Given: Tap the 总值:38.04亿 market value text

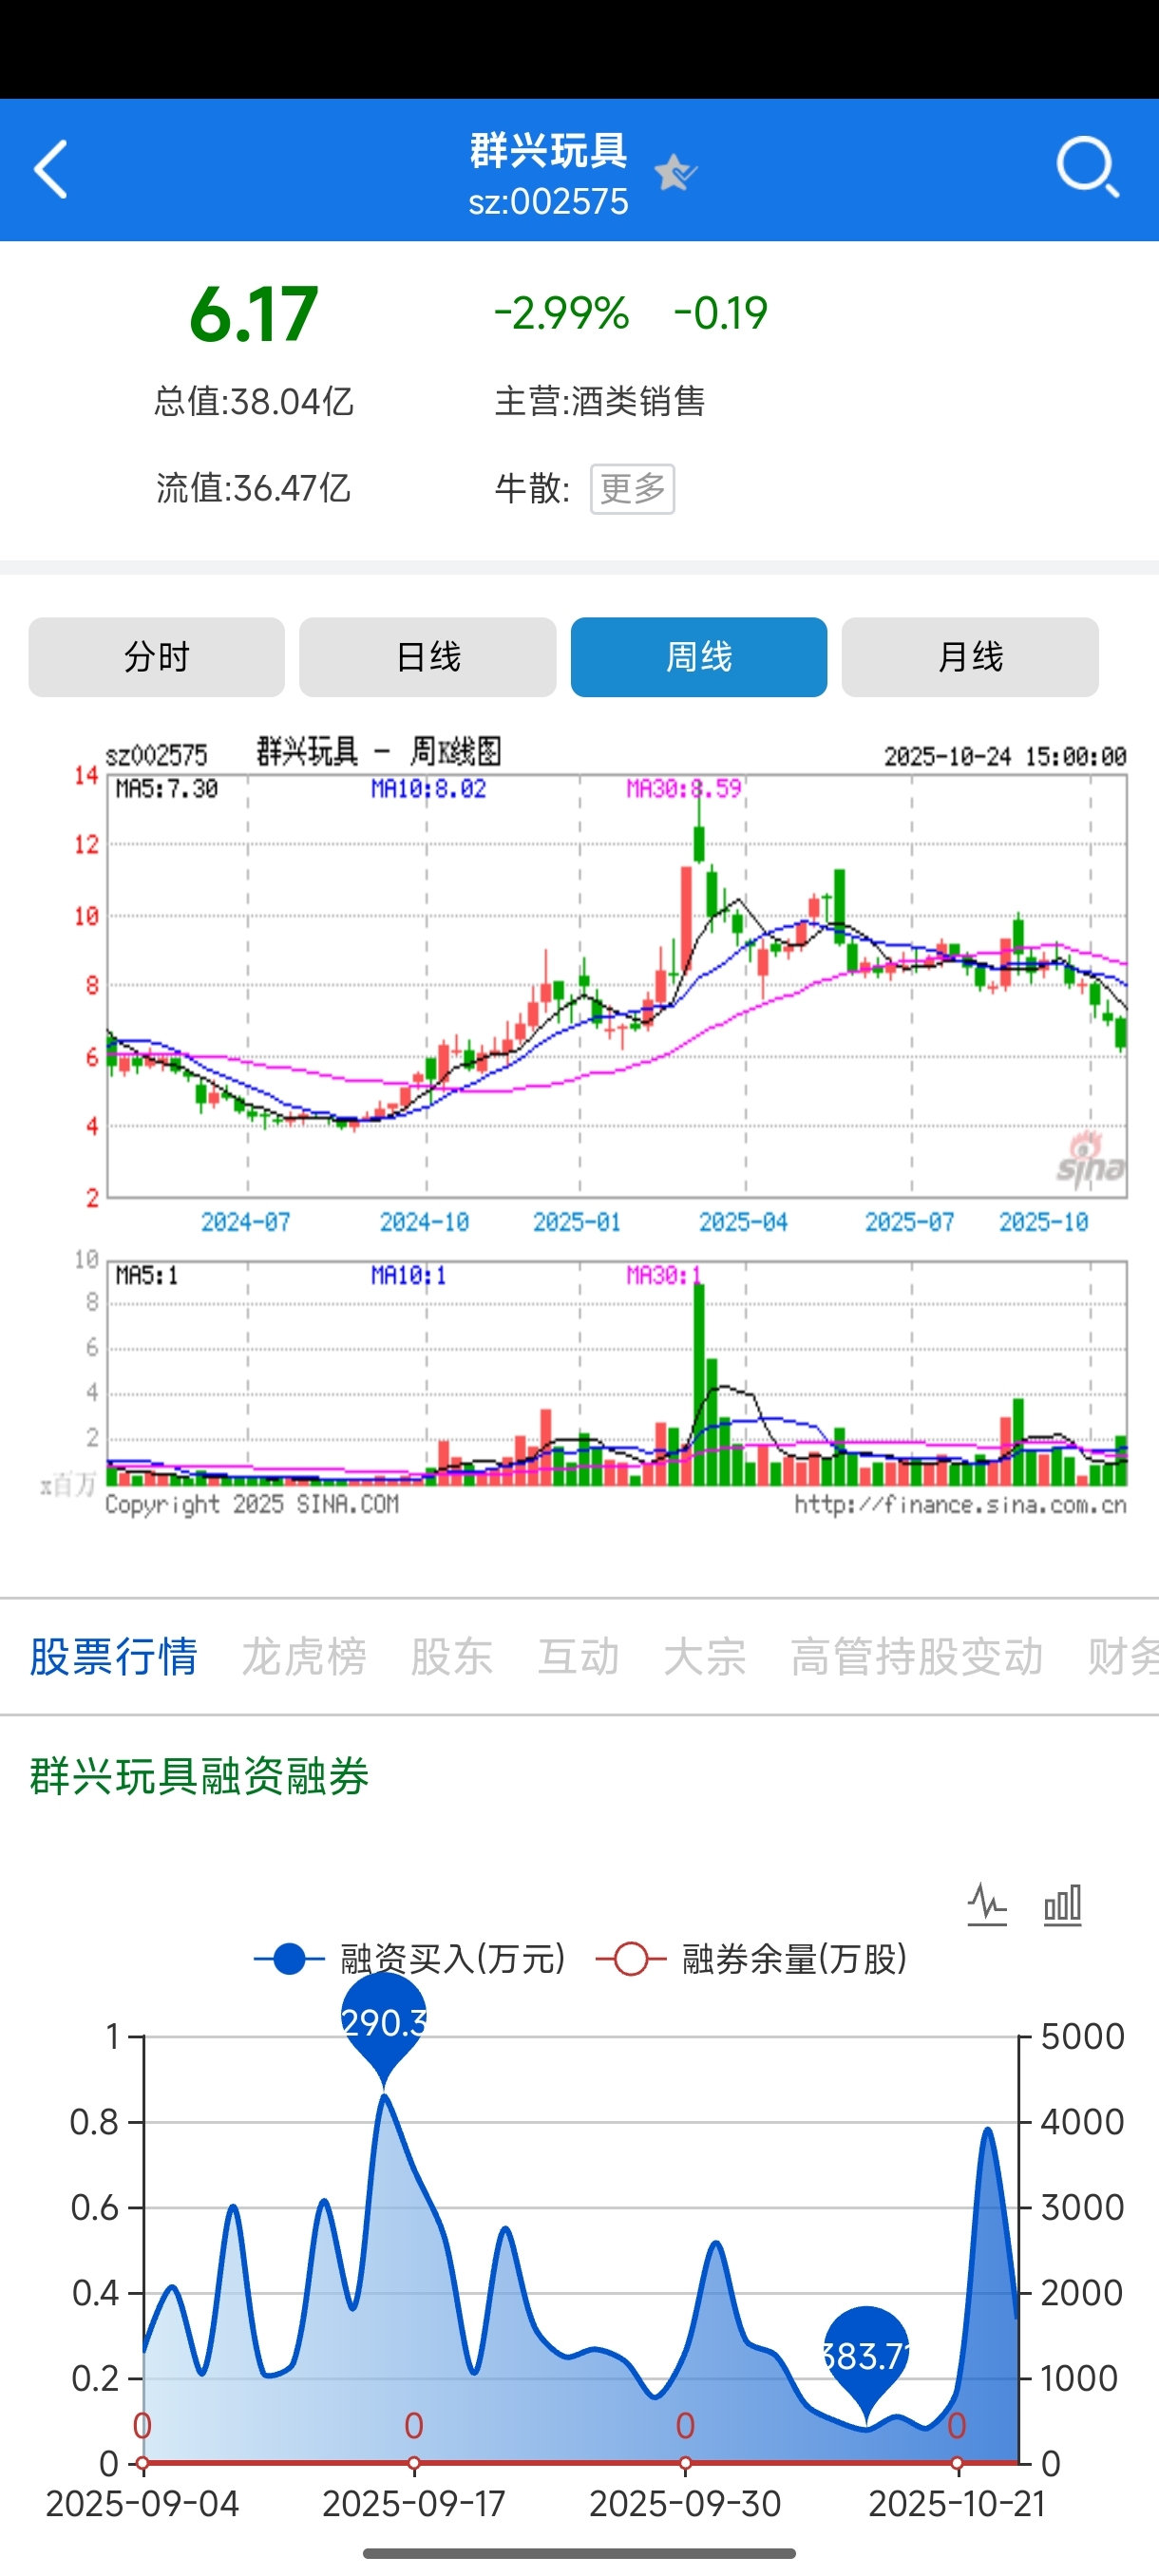Looking at the screenshot, I should click(254, 401).
